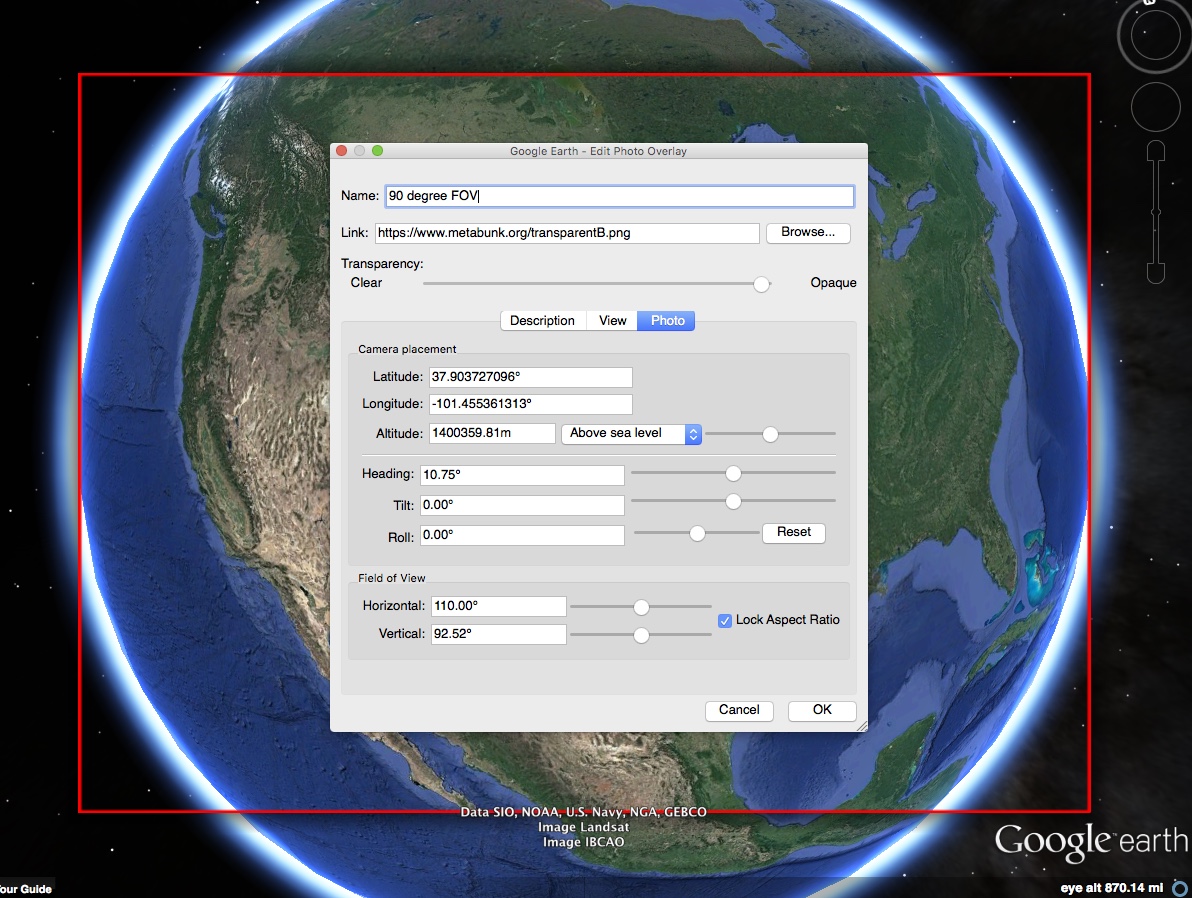Switch to the View tab
The height and width of the screenshot is (898, 1192).
click(612, 321)
